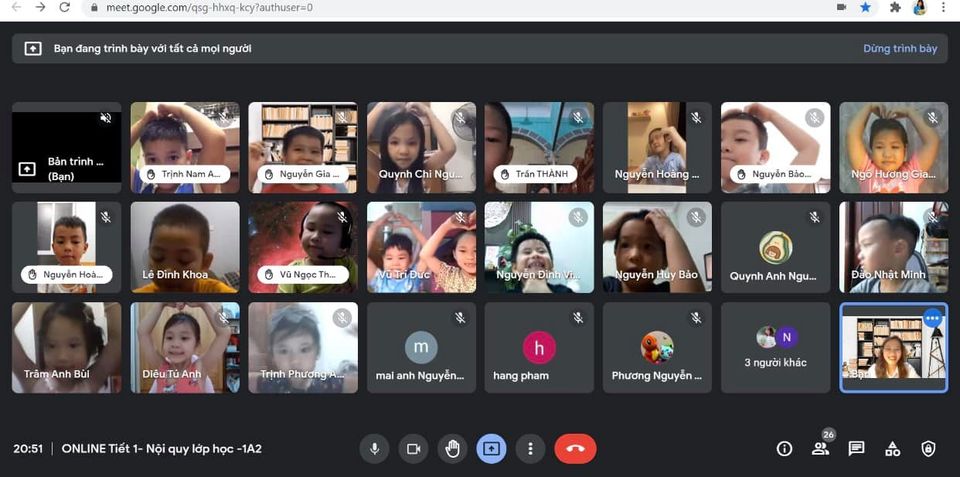
Task: Reload the page with the browser refresh button
Action: (65, 7)
